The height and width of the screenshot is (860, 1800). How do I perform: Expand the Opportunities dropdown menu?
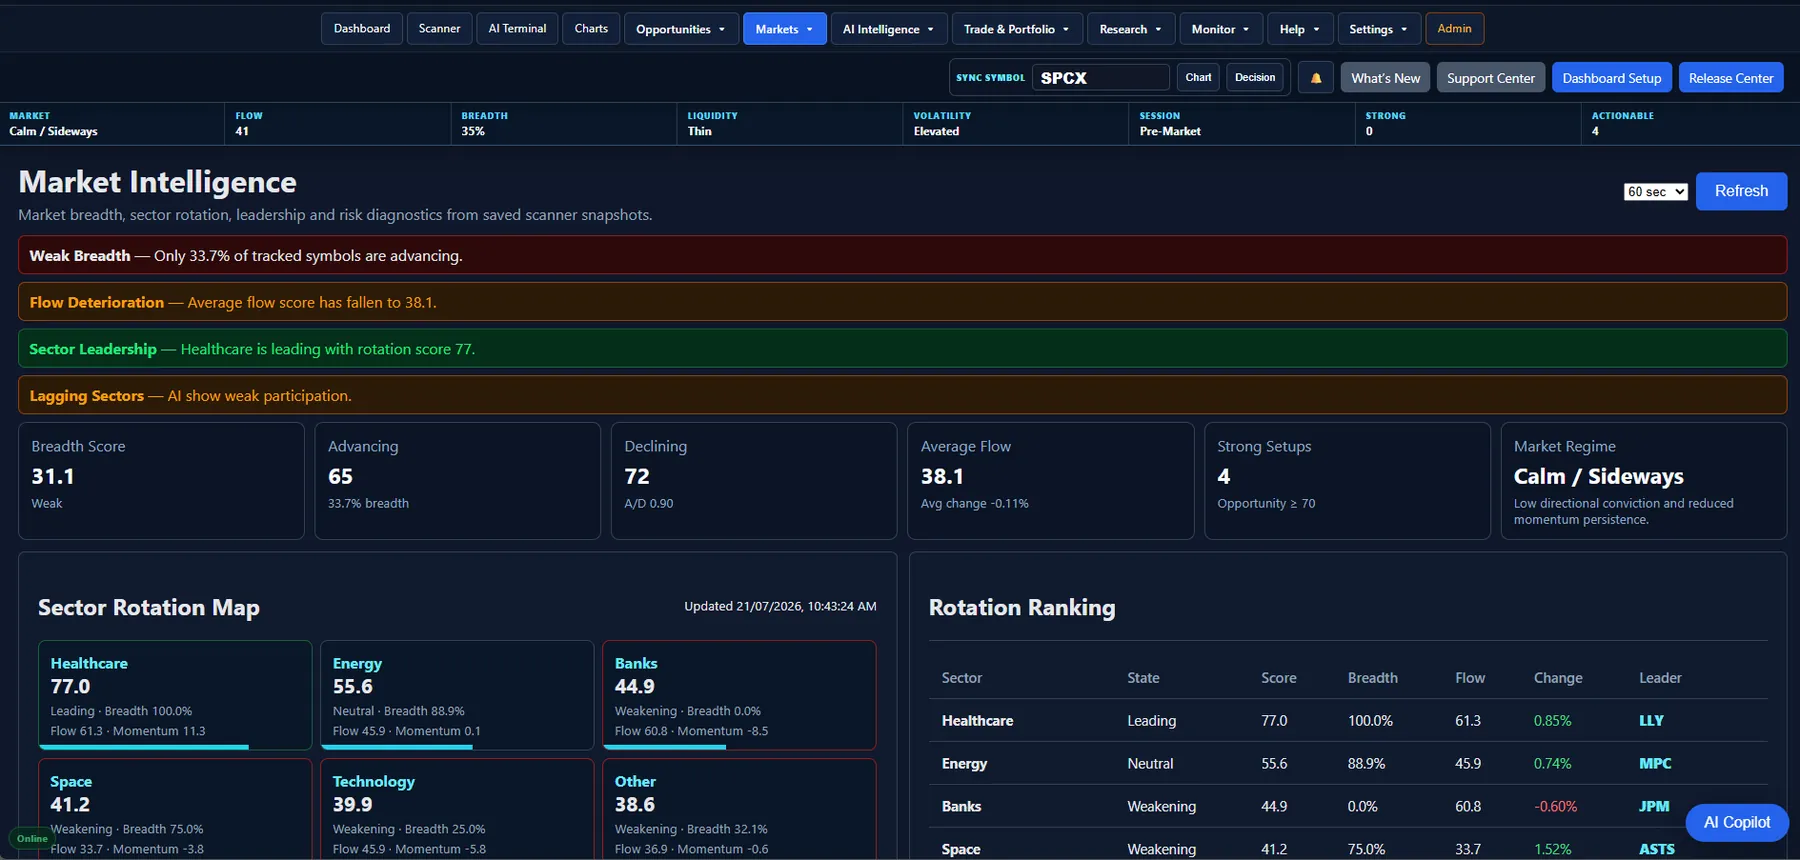click(x=681, y=29)
